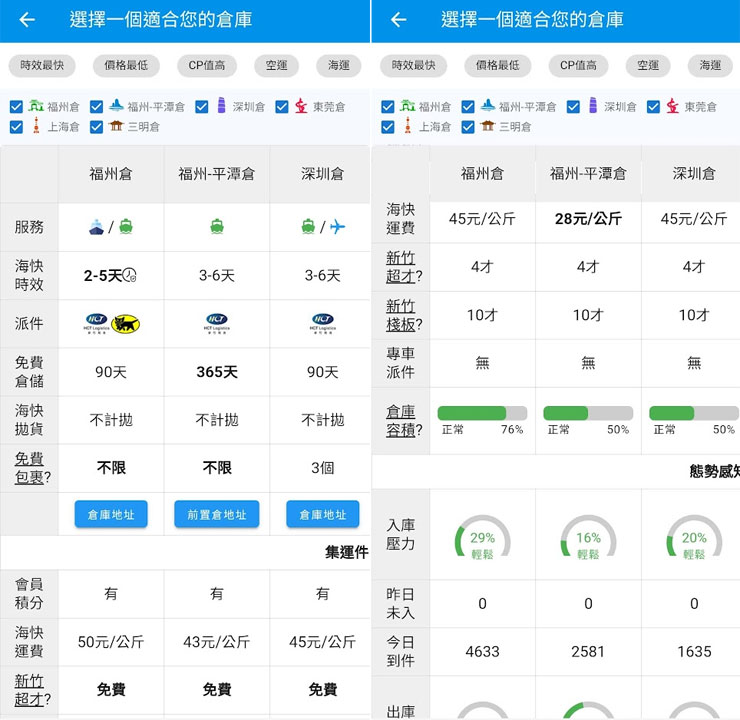Click 43元/公斤 shipping fee cell

217,642
